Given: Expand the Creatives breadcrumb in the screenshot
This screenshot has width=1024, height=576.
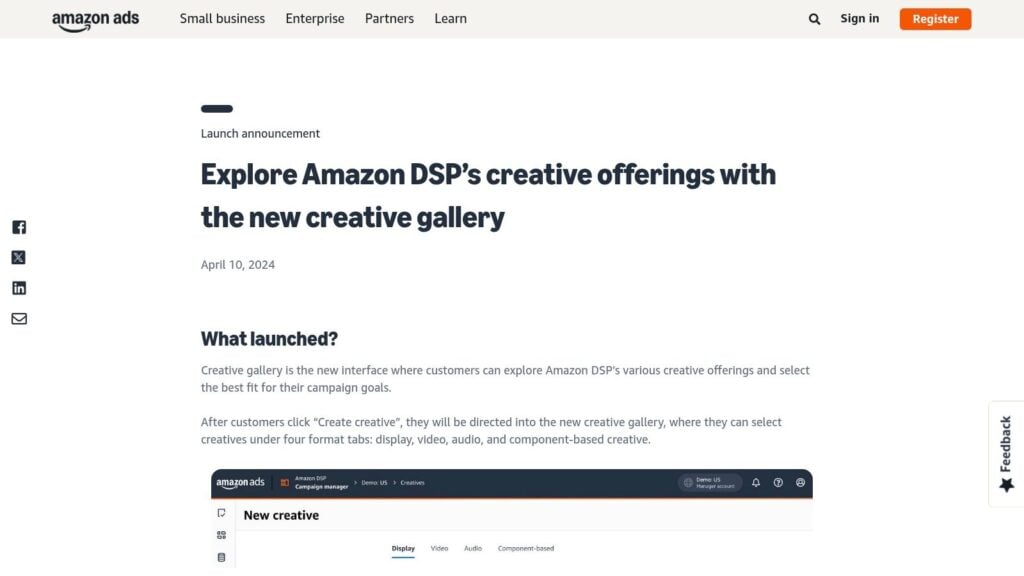Looking at the screenshot, I should tap(414, 482).
